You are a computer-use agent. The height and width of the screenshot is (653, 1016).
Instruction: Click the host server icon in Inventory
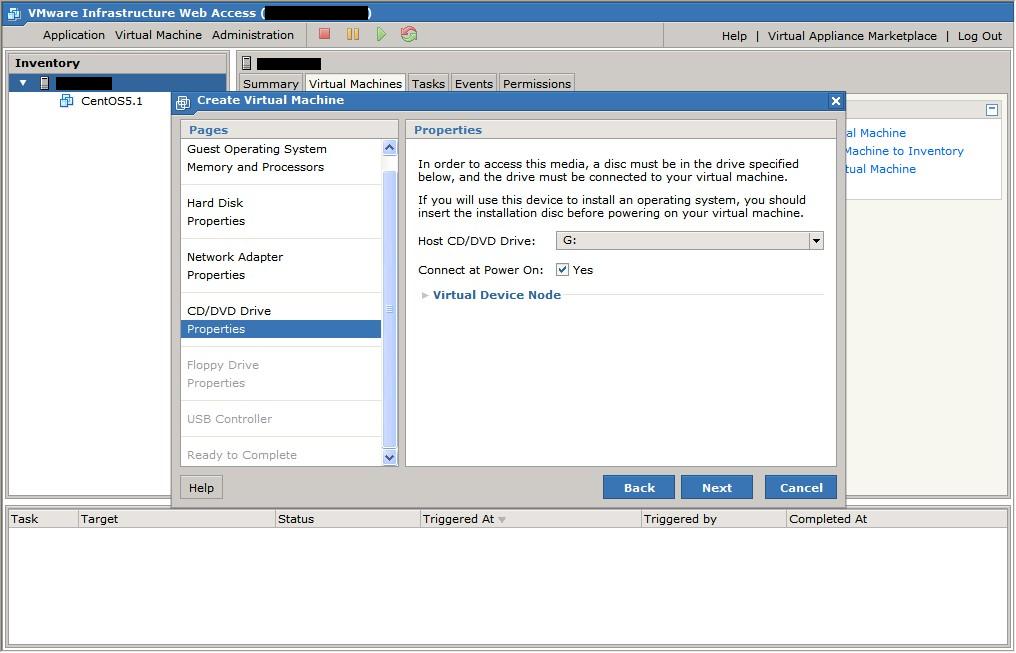(44, 83)
